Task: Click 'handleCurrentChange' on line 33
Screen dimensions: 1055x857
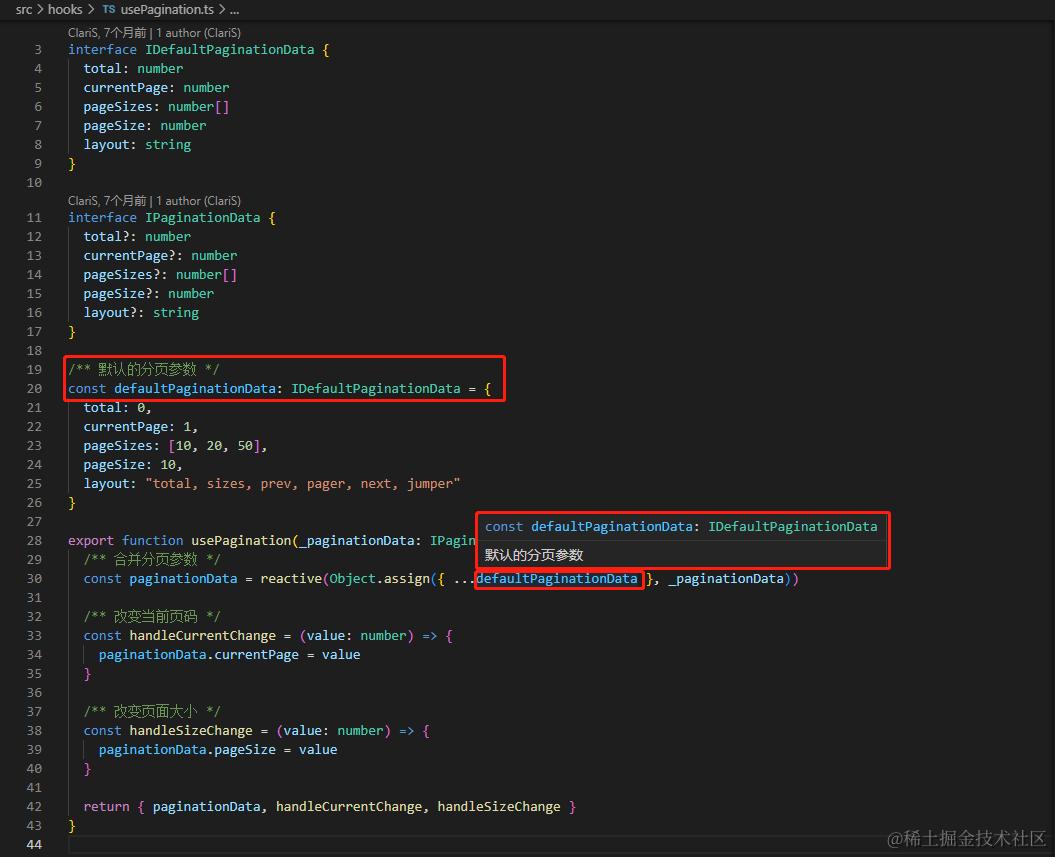Action: 203,636
